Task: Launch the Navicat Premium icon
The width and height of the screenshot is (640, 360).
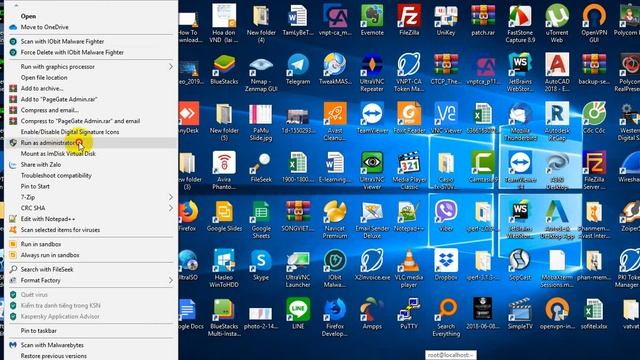Action: click(335, 220)
